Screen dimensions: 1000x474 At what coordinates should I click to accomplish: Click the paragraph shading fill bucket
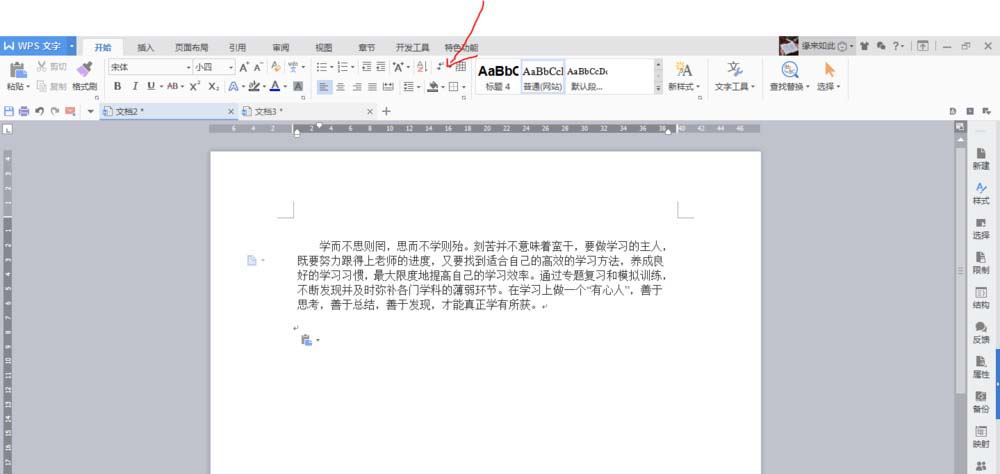pos(433,86)
